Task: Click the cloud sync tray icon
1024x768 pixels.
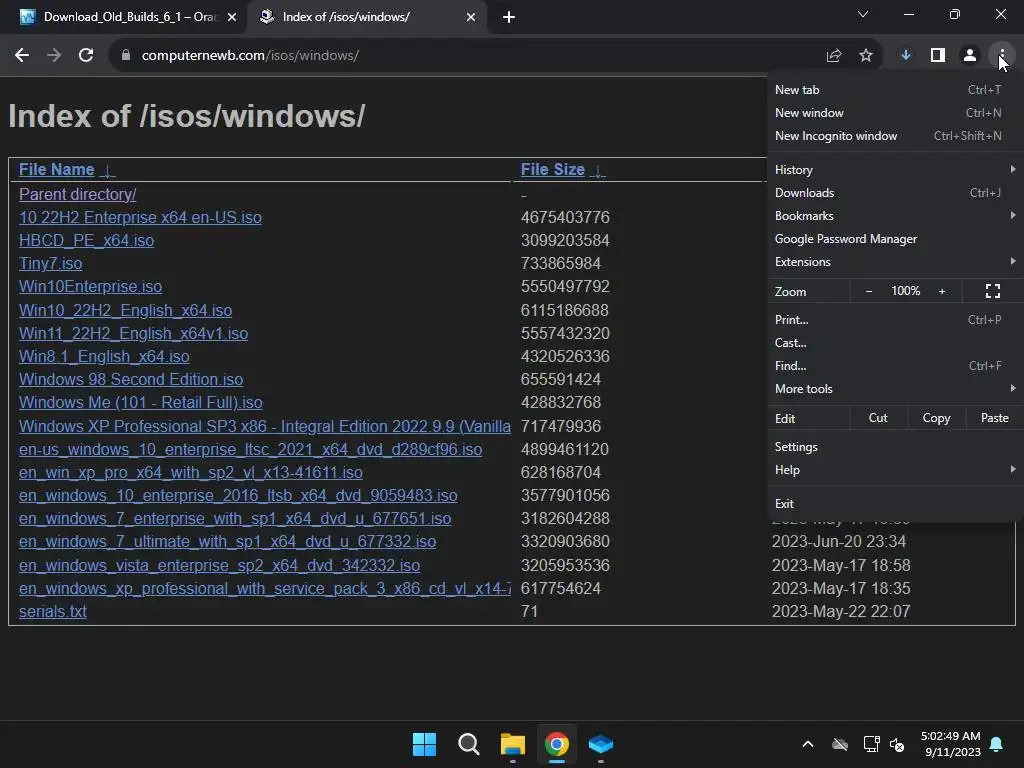Action: (840, 744)
